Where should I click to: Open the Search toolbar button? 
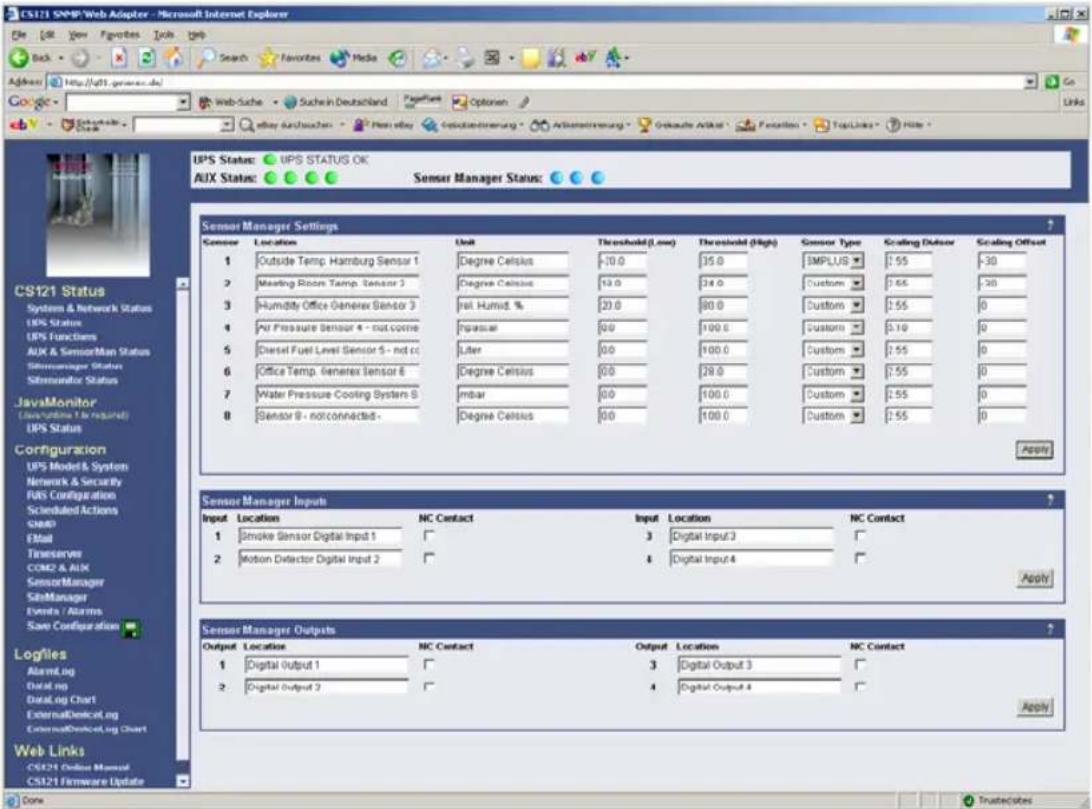(x=222, y=58)
